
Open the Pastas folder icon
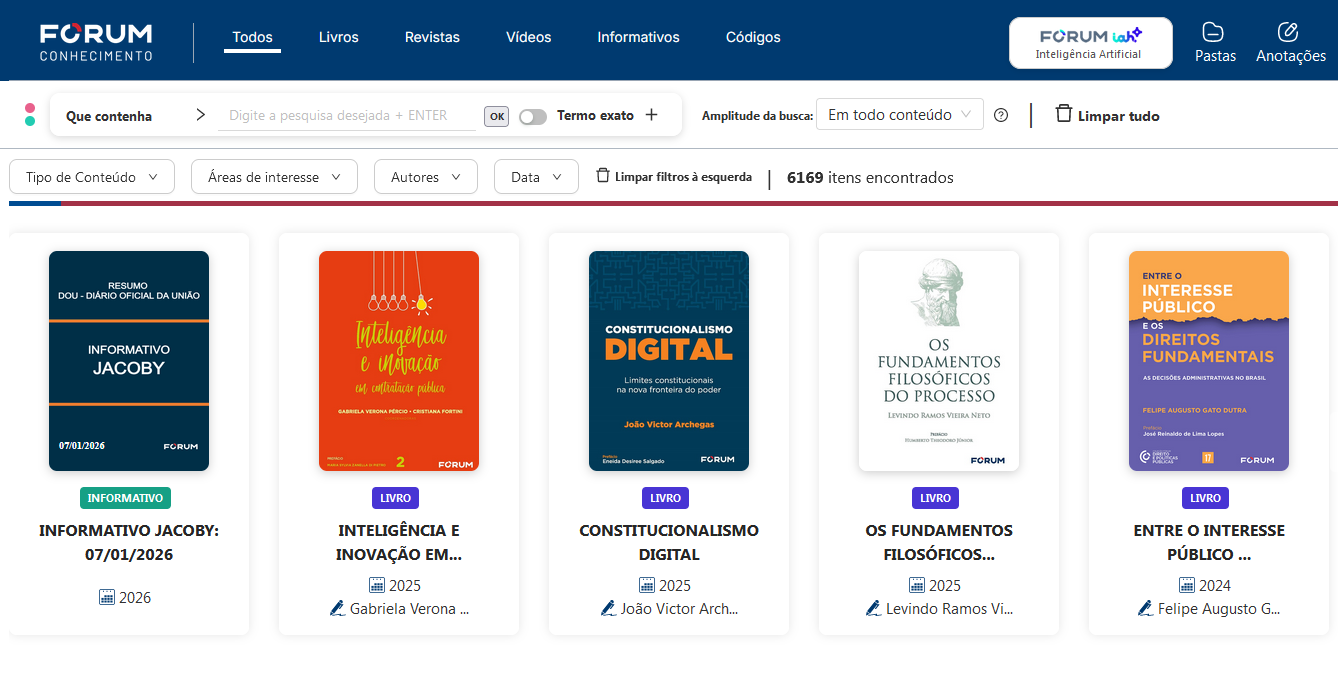point(1215,32)
